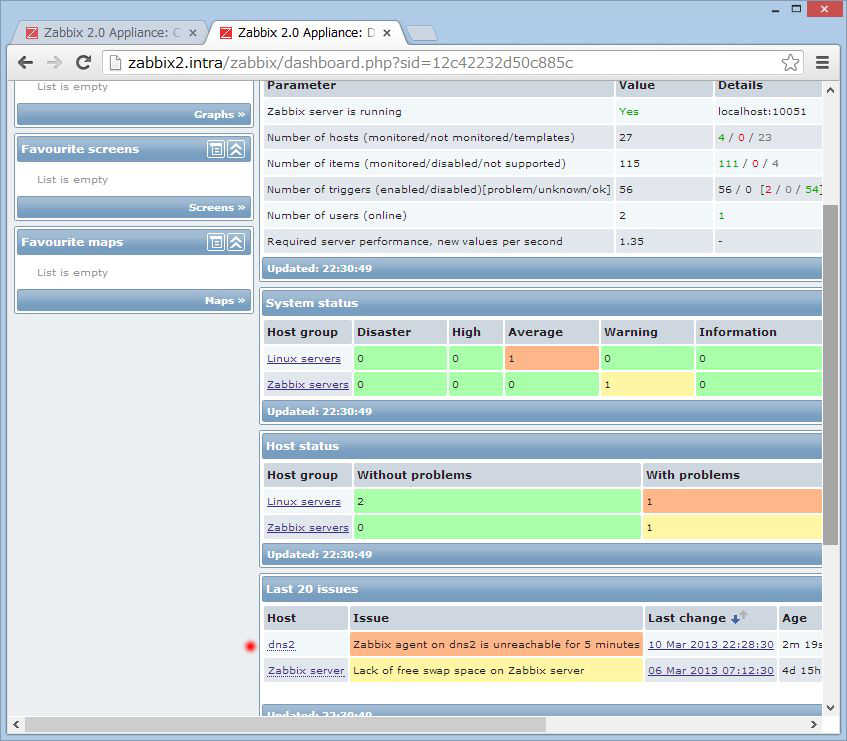The width and height of the screenshot is (847, 741).
Task: Open the Favourite screens menu icon
Action: (x=216, y=149)
